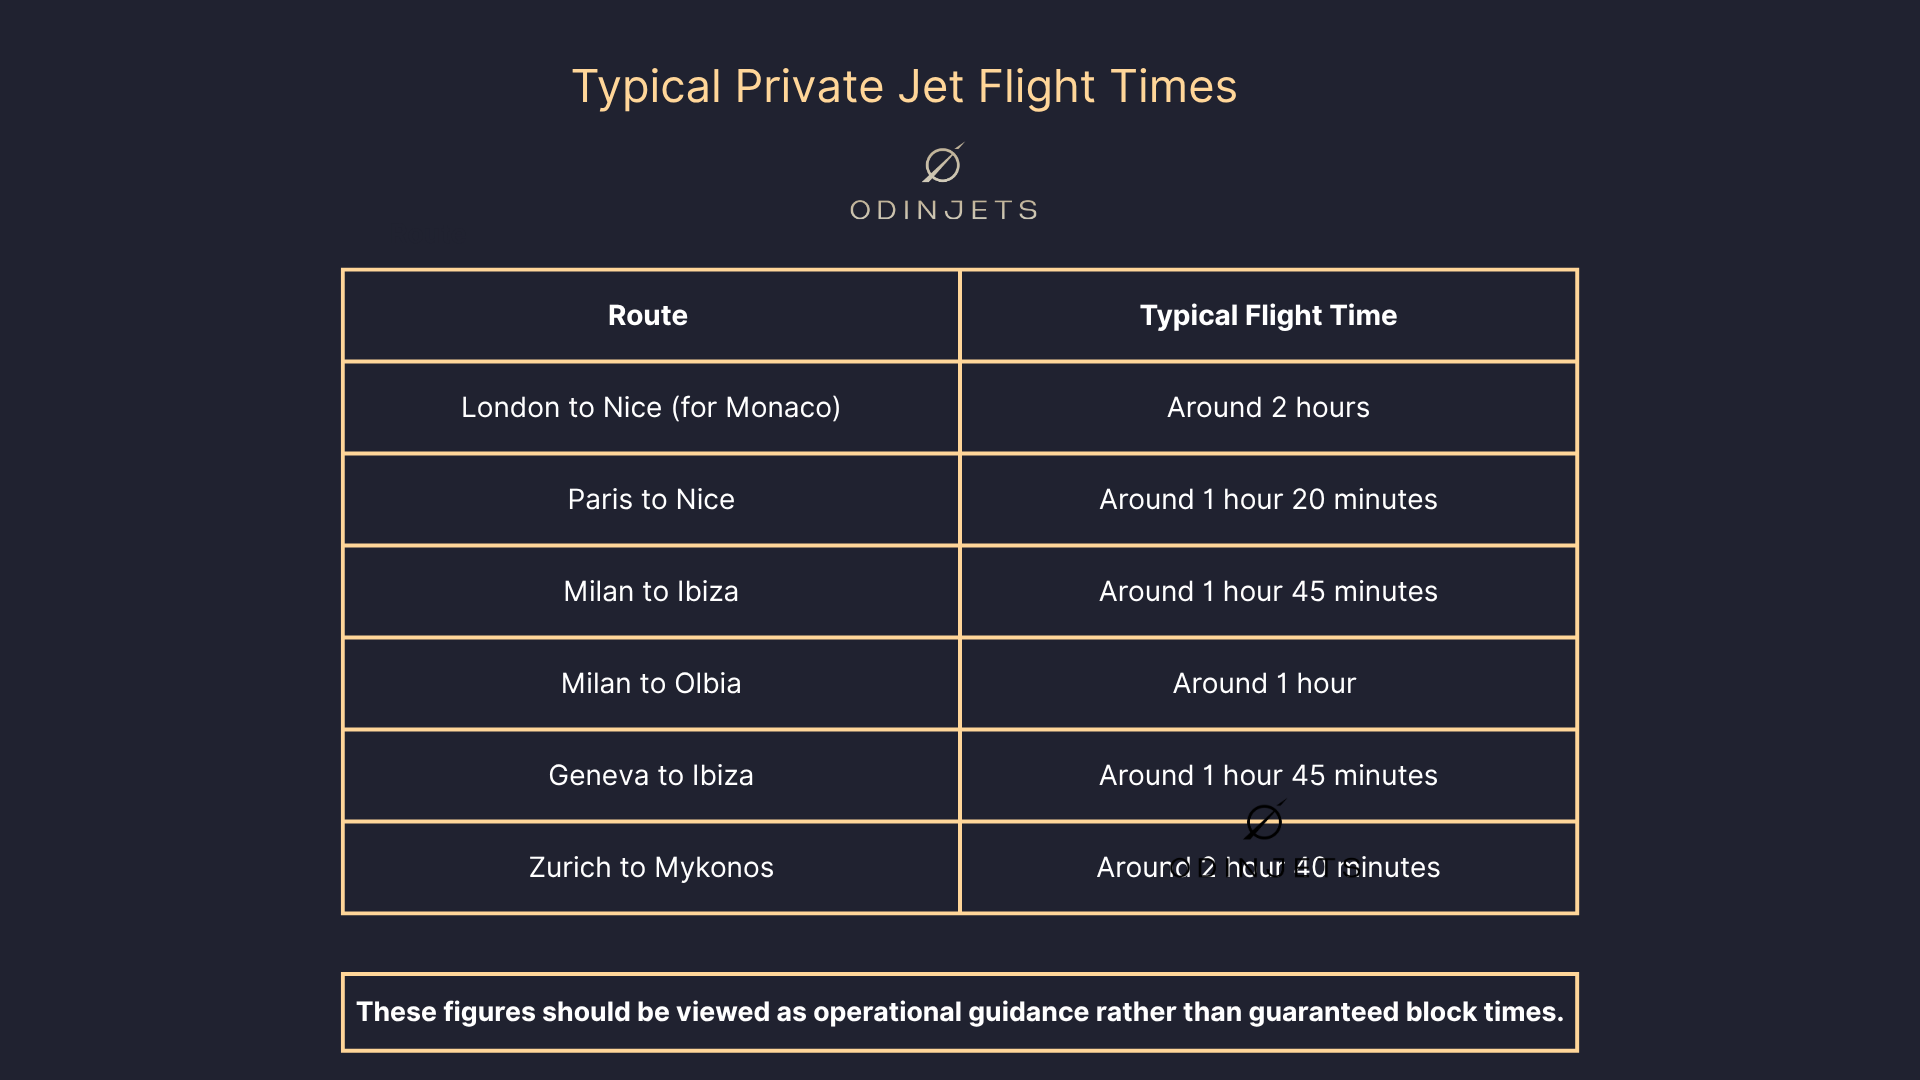Click the OdinJets watermark icon overlapping the table
The image size is (1920, 1080).
click(x=1265, y=821)
